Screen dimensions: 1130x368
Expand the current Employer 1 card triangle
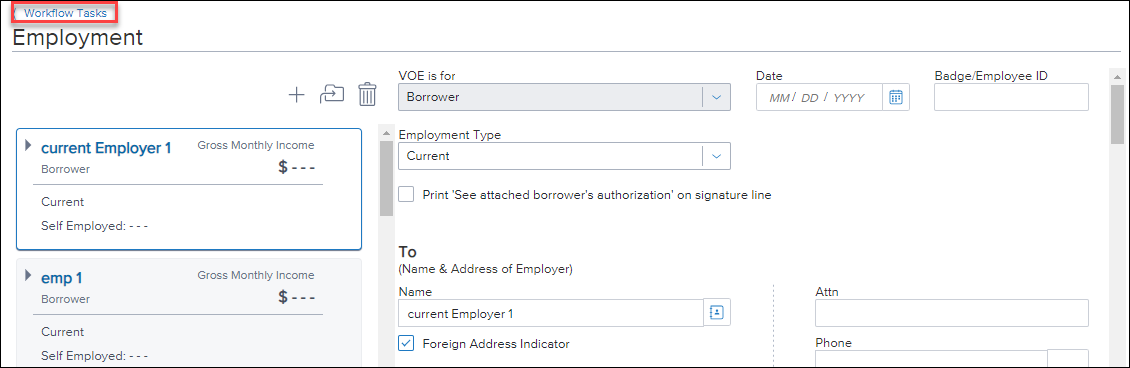coord(28,145)
